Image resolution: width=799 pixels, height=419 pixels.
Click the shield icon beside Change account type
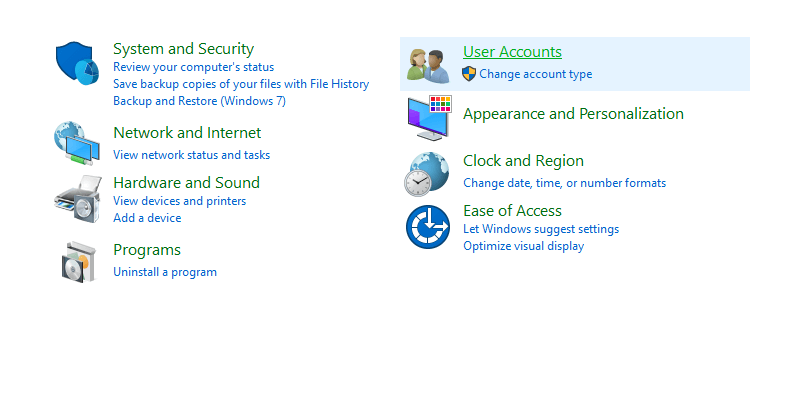pos(469,74)
